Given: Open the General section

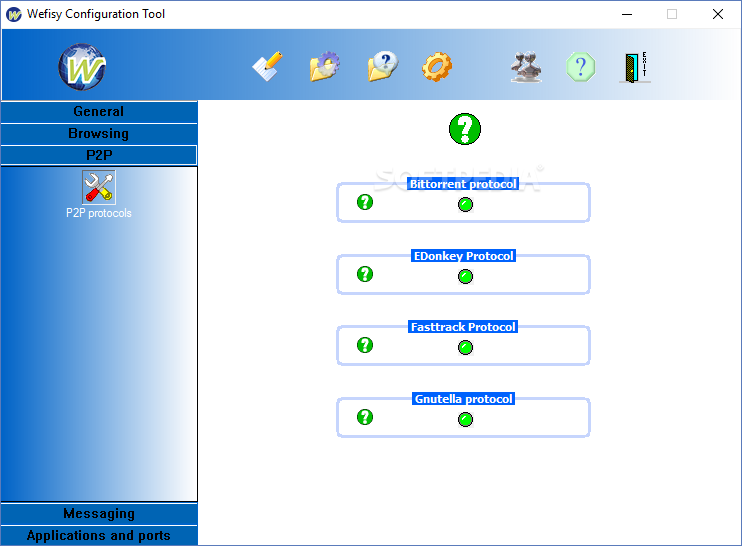Looking at the screenshot, I should click(99, 112).
